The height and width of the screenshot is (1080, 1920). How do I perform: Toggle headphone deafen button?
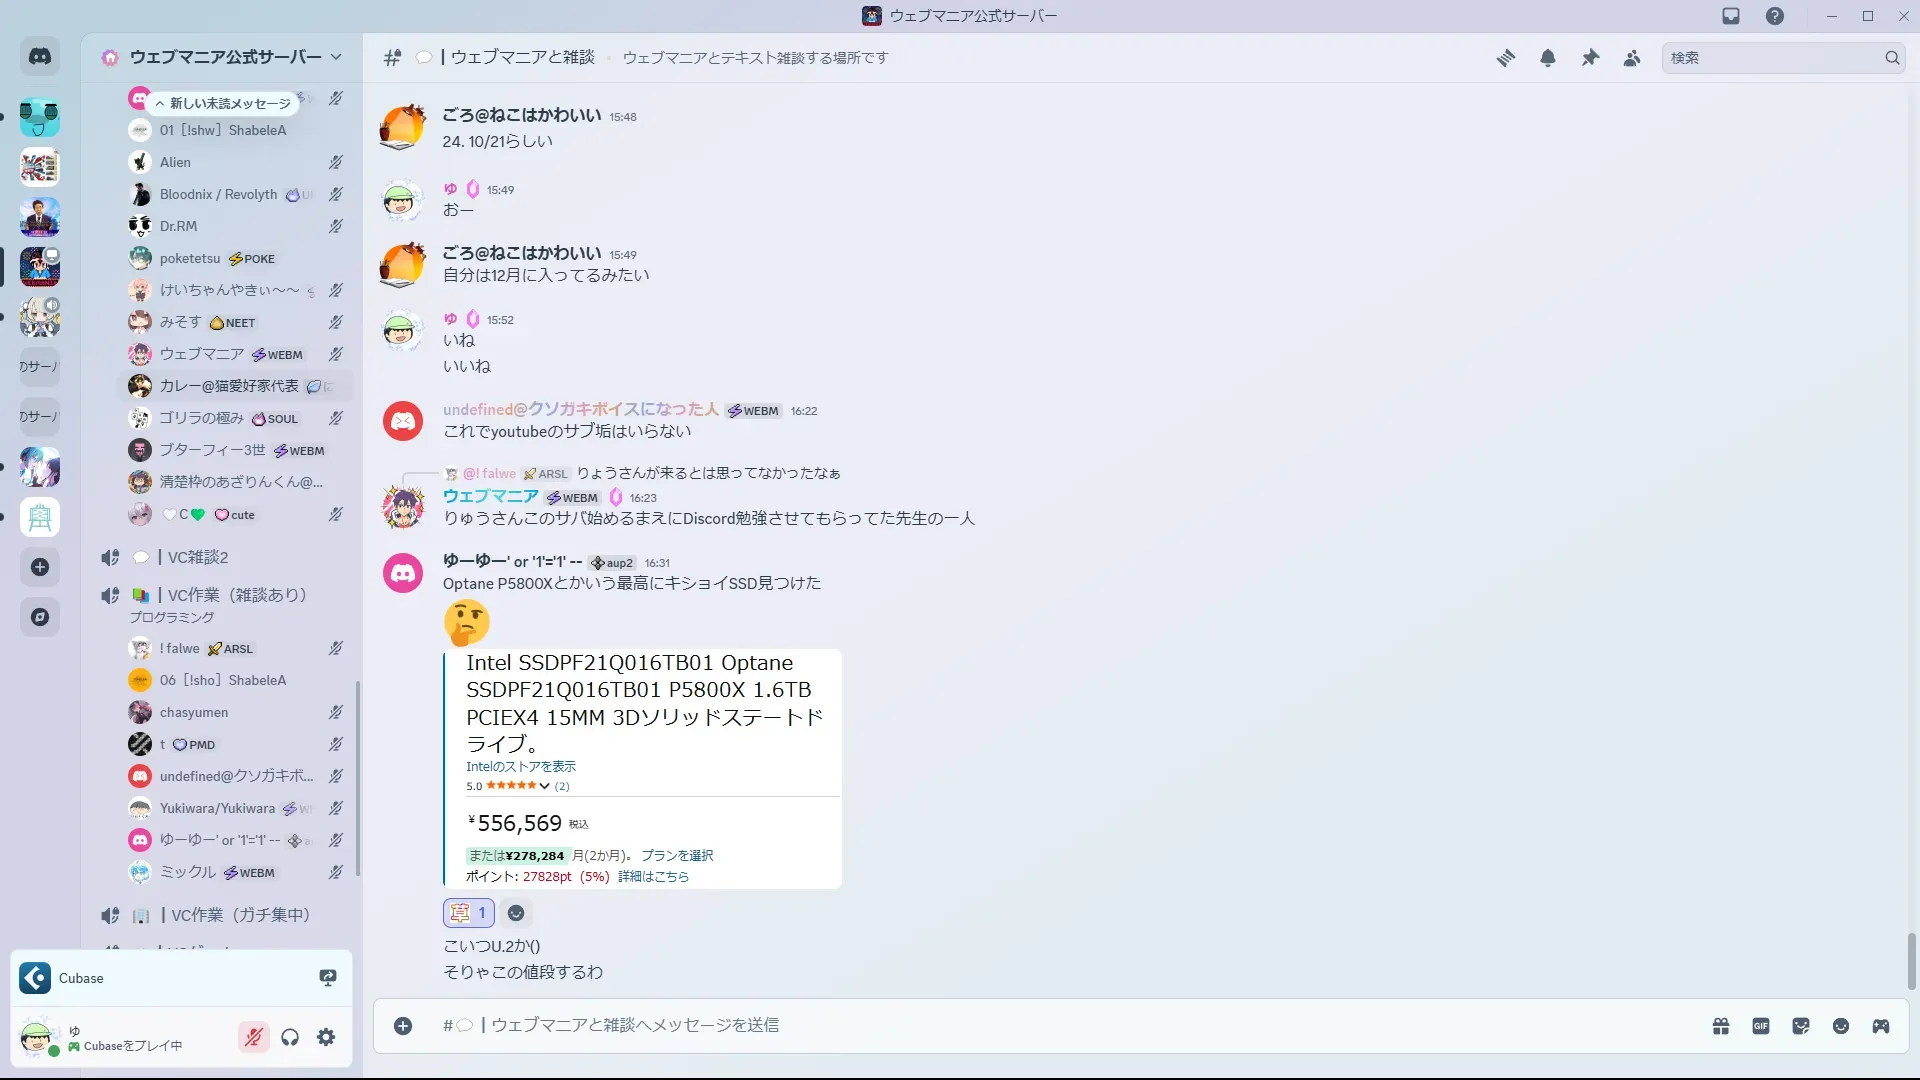pos(290,1037)
